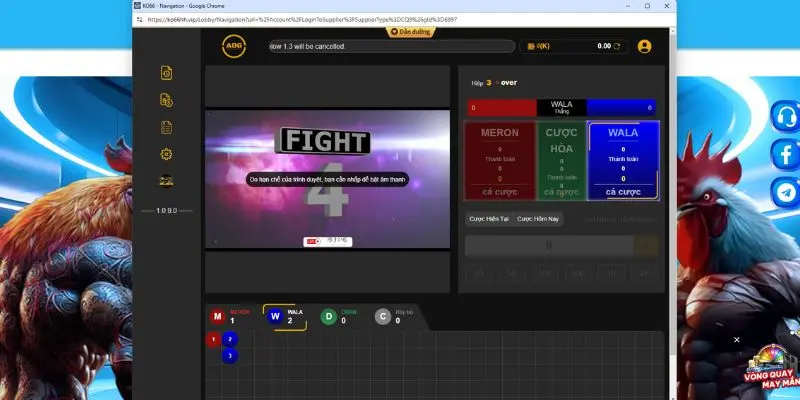Viewport: 800px width, 400px height.
Task: Select the WALA results counter tab
Action: pyautogui.click(x=284, y=316)
